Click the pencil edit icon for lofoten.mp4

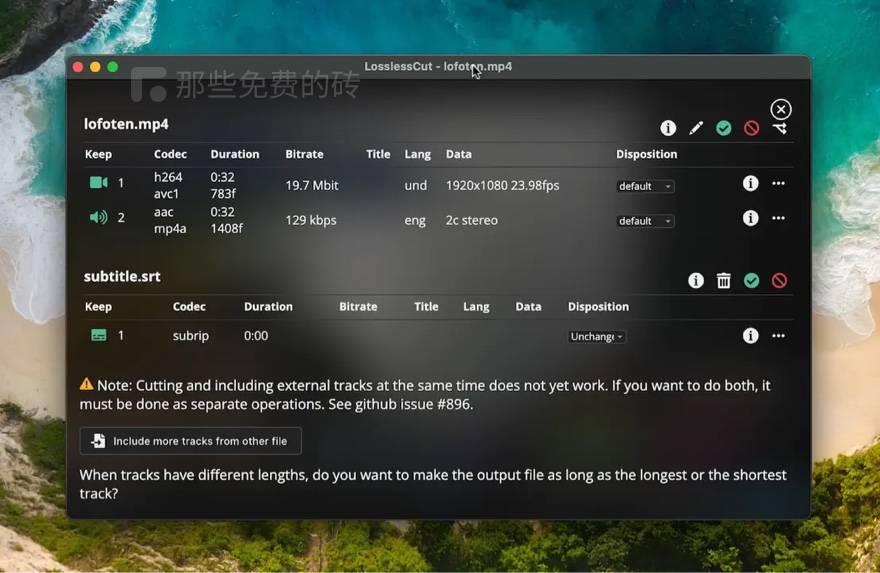coord(696,128)
